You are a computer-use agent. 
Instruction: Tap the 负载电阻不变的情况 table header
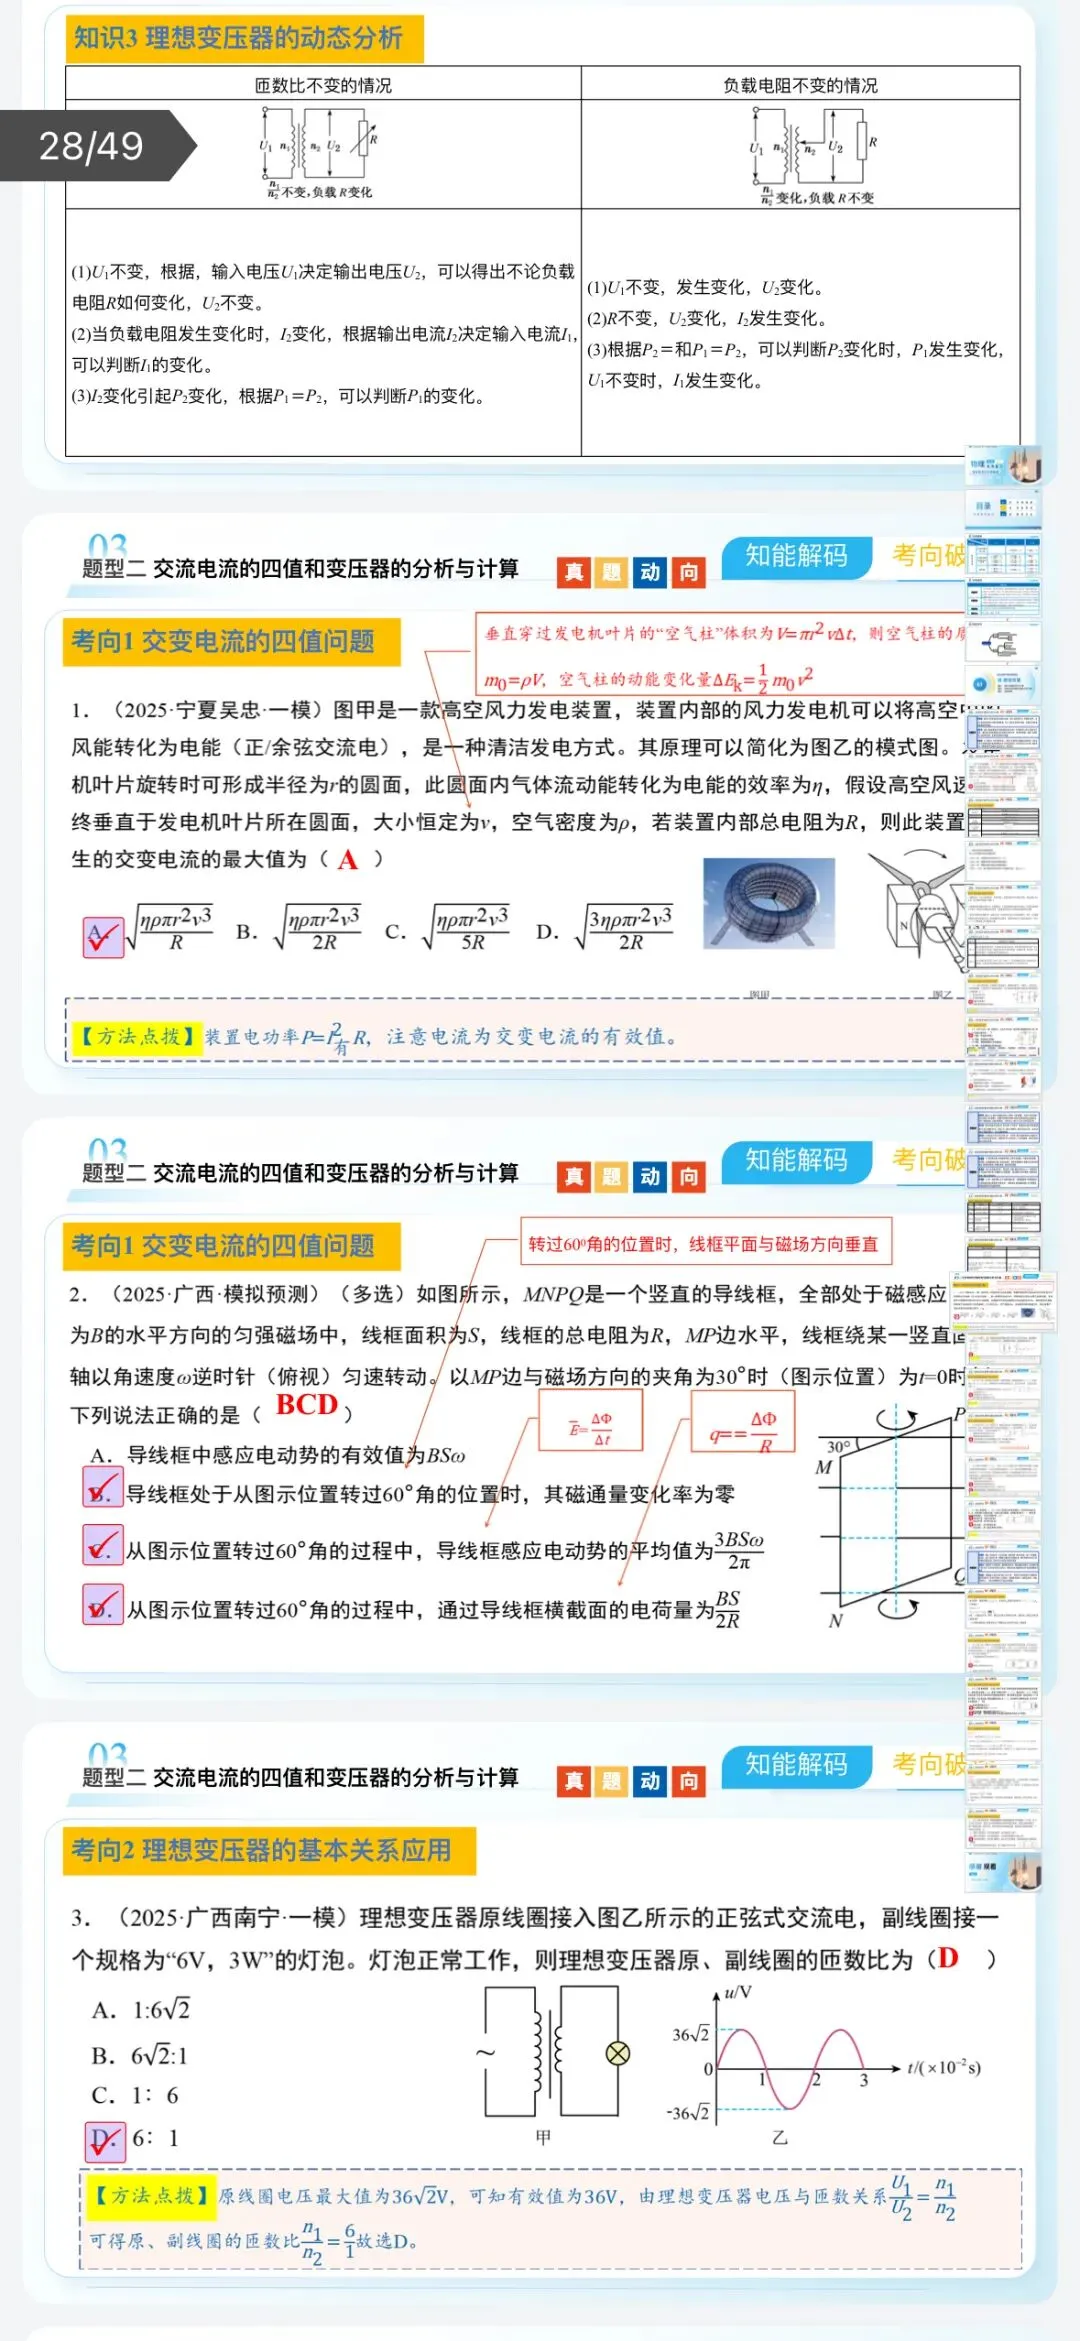800,85
